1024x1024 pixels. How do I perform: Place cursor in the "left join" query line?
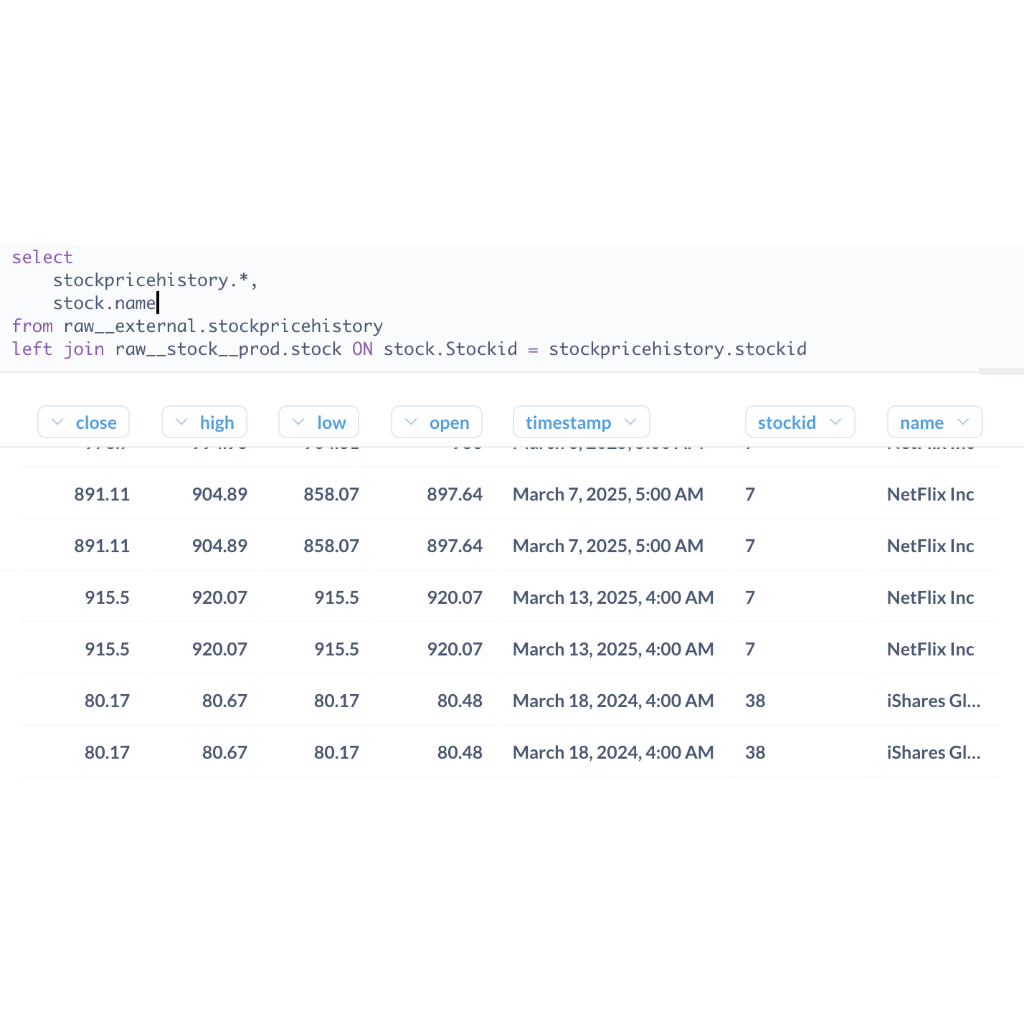click(x=408, y=349)
